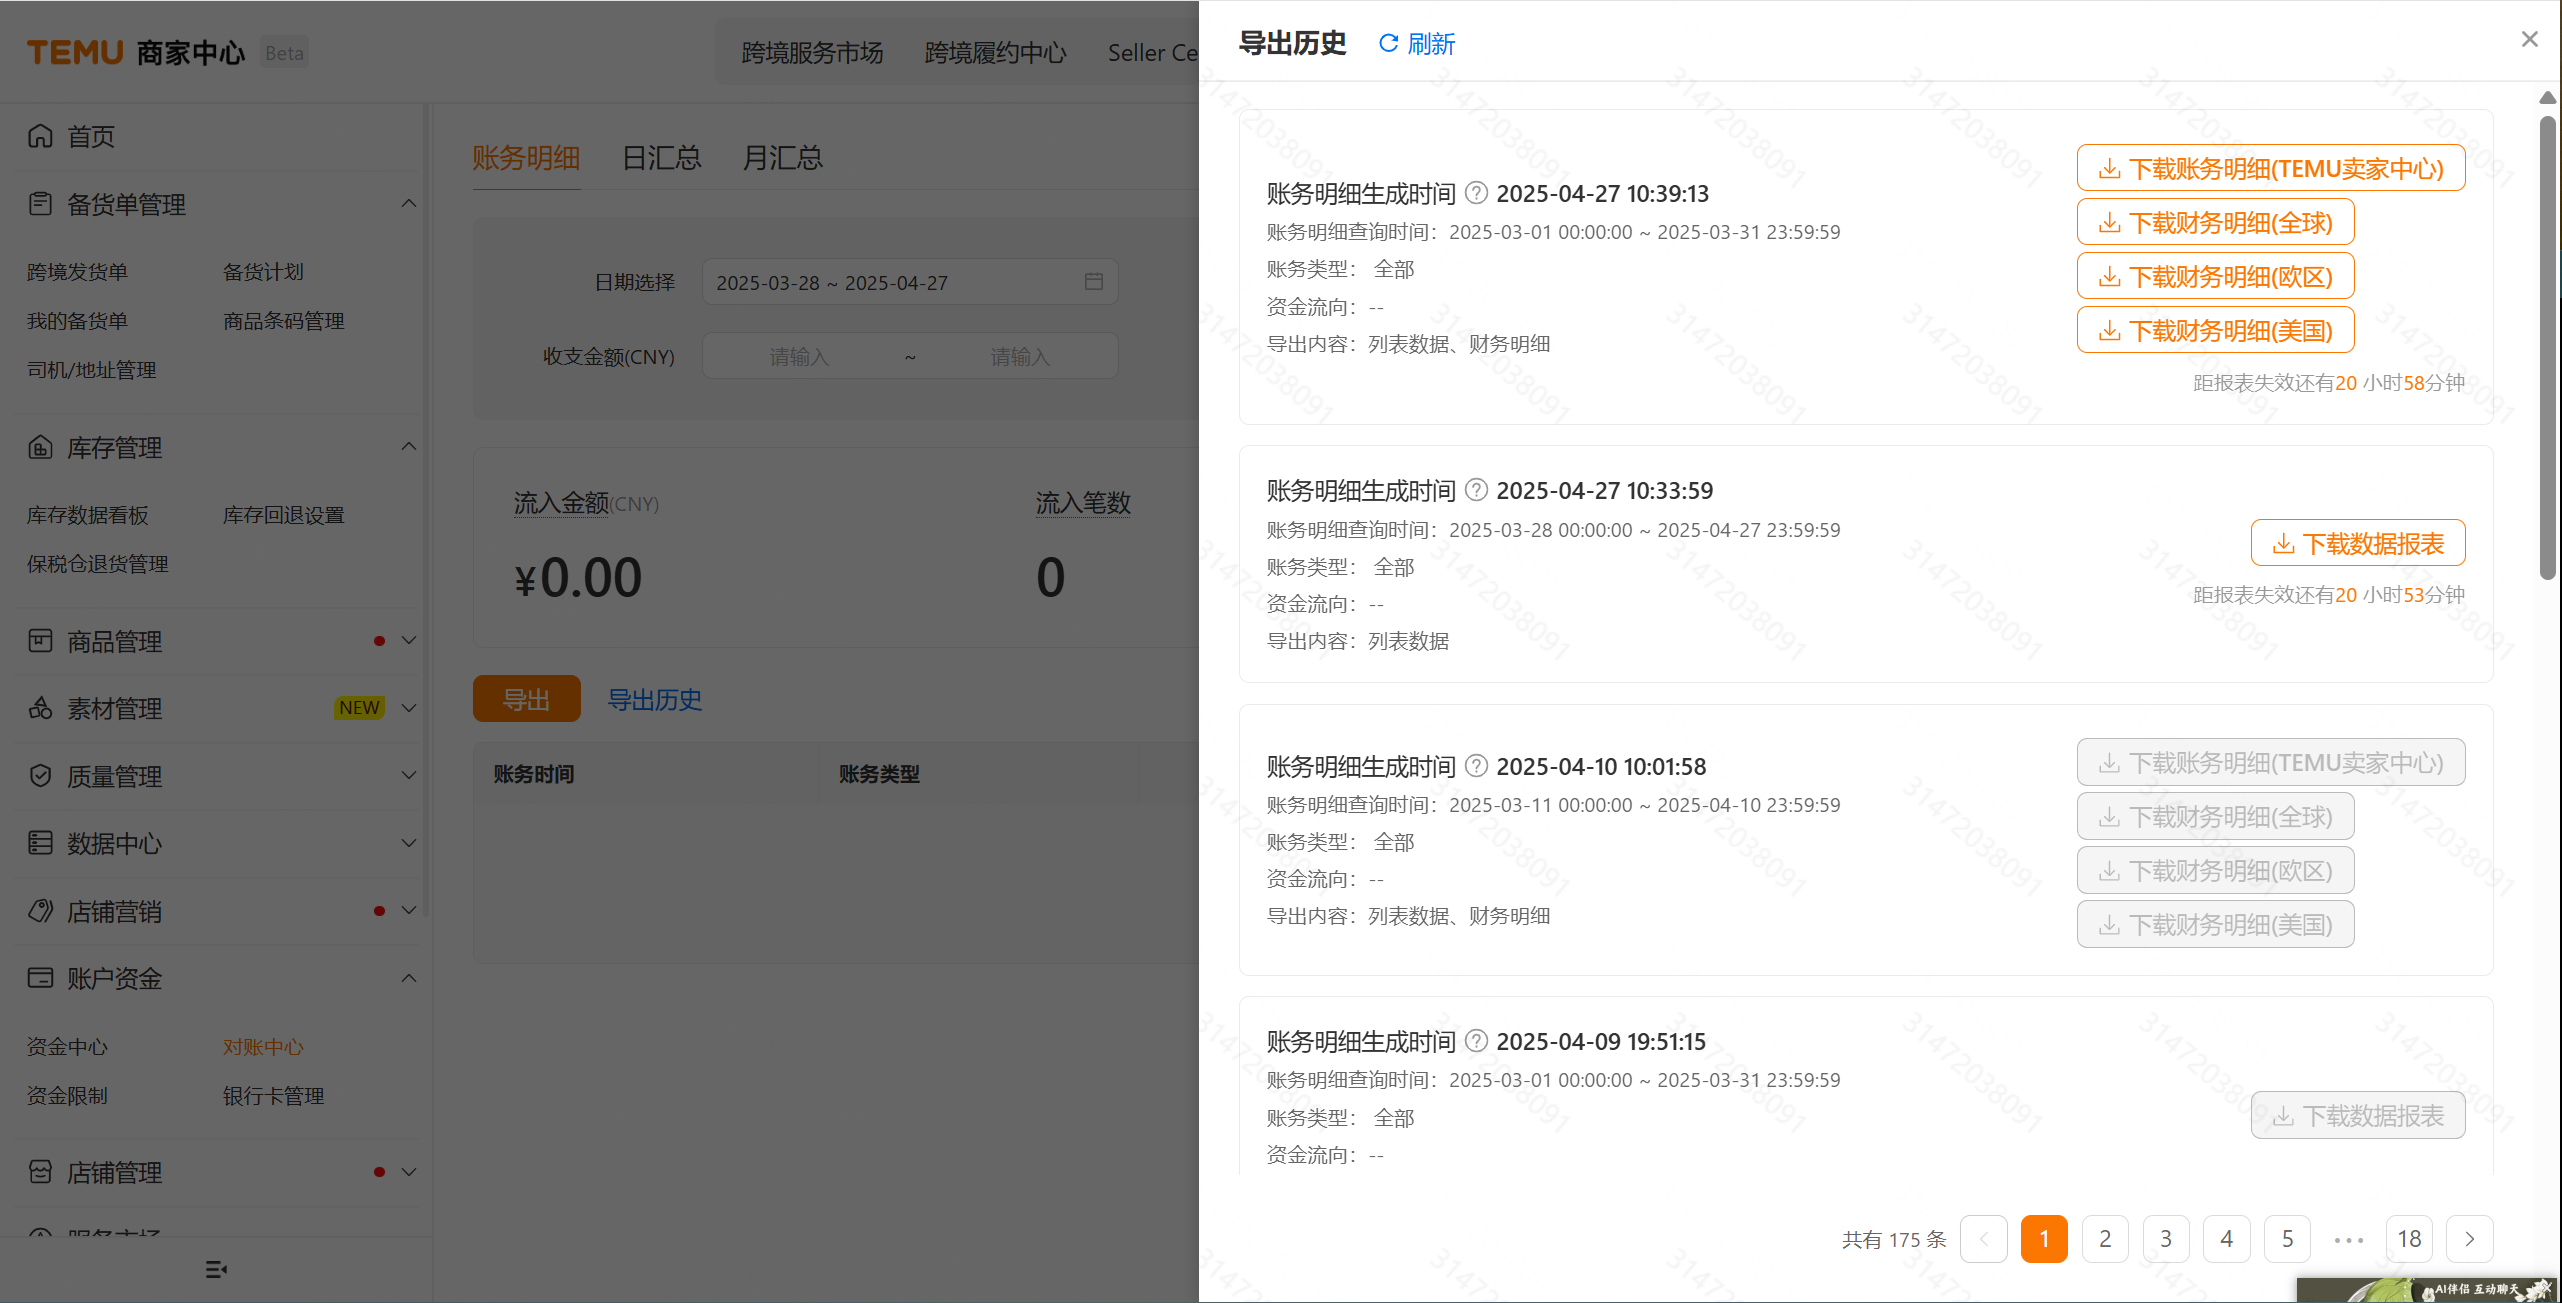Screen dimensions: 2562x1303
Task: Open 资金中心 link in sidebar
Action: point(67,1046)
